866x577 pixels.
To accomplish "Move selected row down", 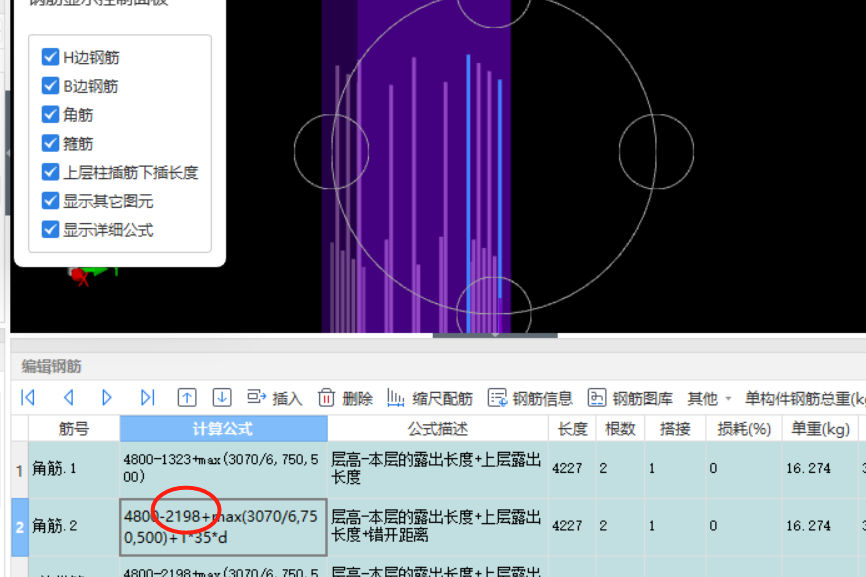I will click(x=222, y=398).
